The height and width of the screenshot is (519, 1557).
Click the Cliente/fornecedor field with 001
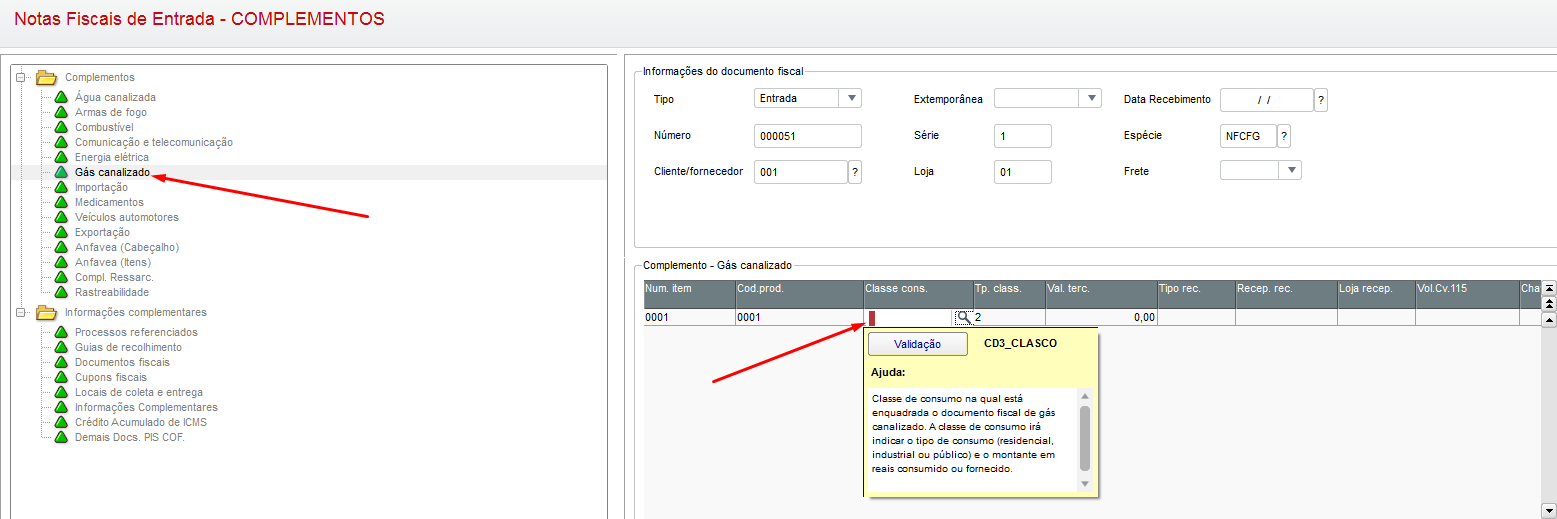(x=801, y=172)
